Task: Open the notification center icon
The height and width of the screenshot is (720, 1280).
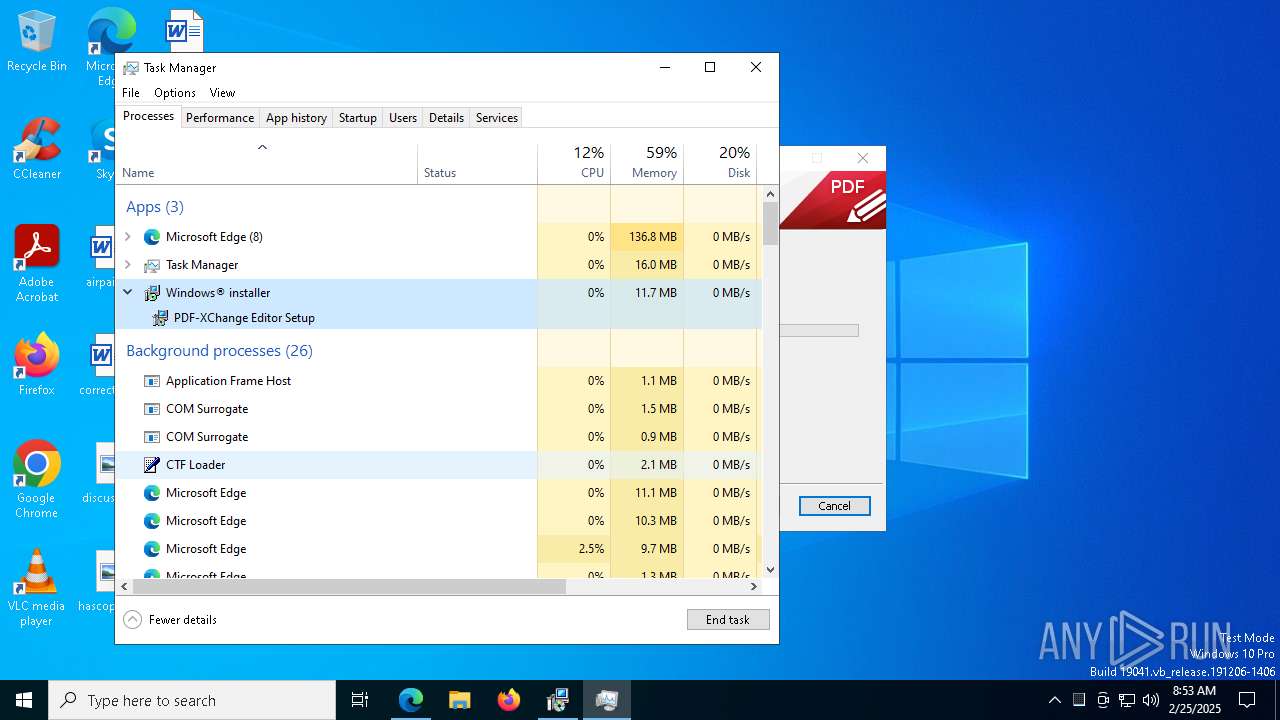Action: point(1247,700)
